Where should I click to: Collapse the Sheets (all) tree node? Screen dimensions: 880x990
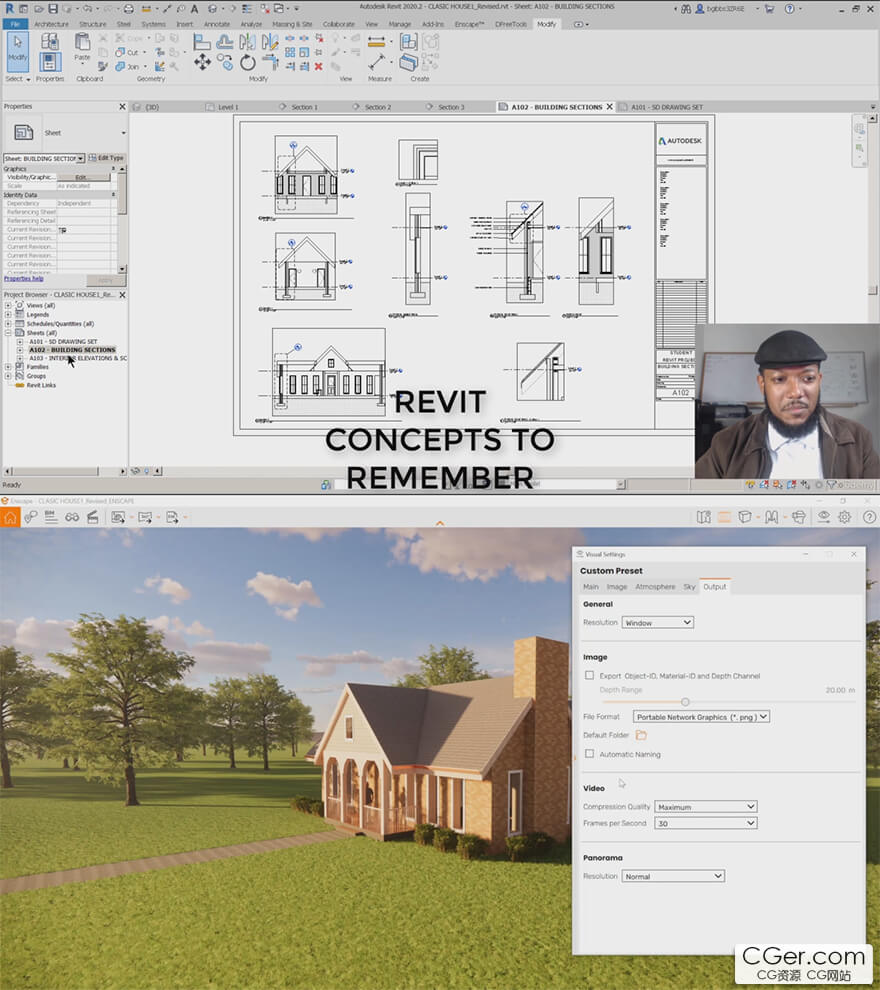click(8, 333)
